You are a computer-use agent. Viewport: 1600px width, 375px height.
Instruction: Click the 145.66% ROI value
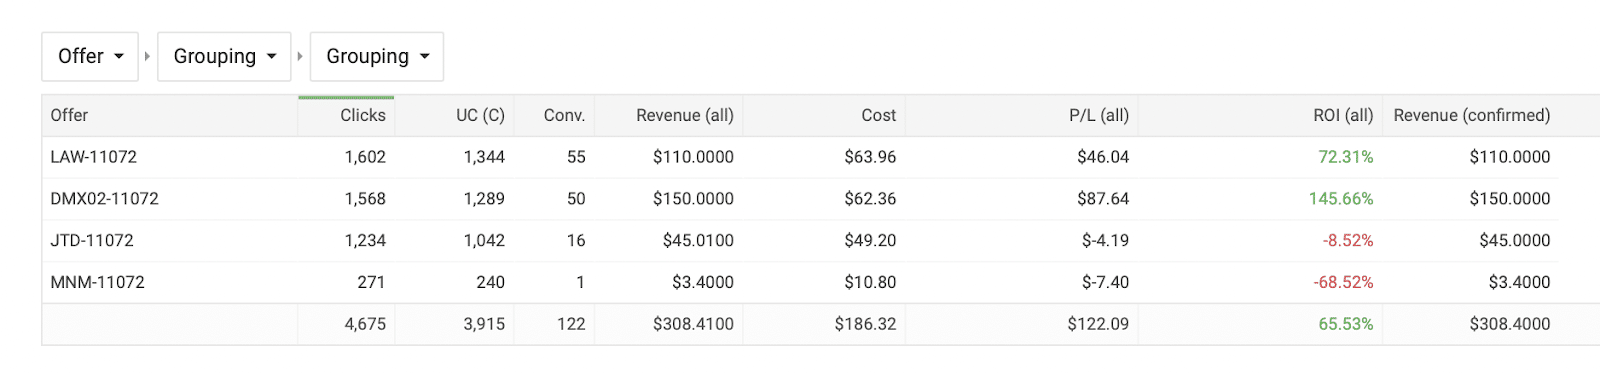pos(1341,199)
